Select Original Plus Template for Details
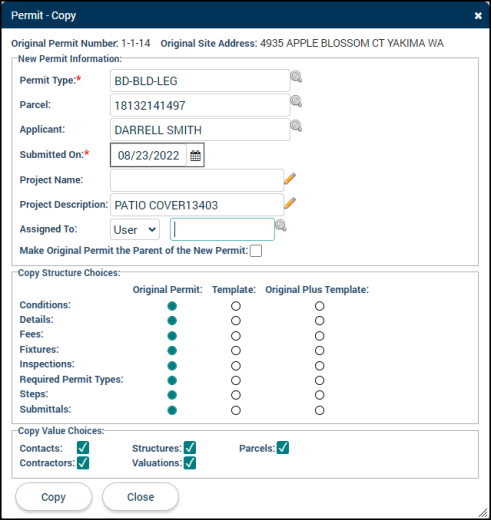 (x=319, y=321)
